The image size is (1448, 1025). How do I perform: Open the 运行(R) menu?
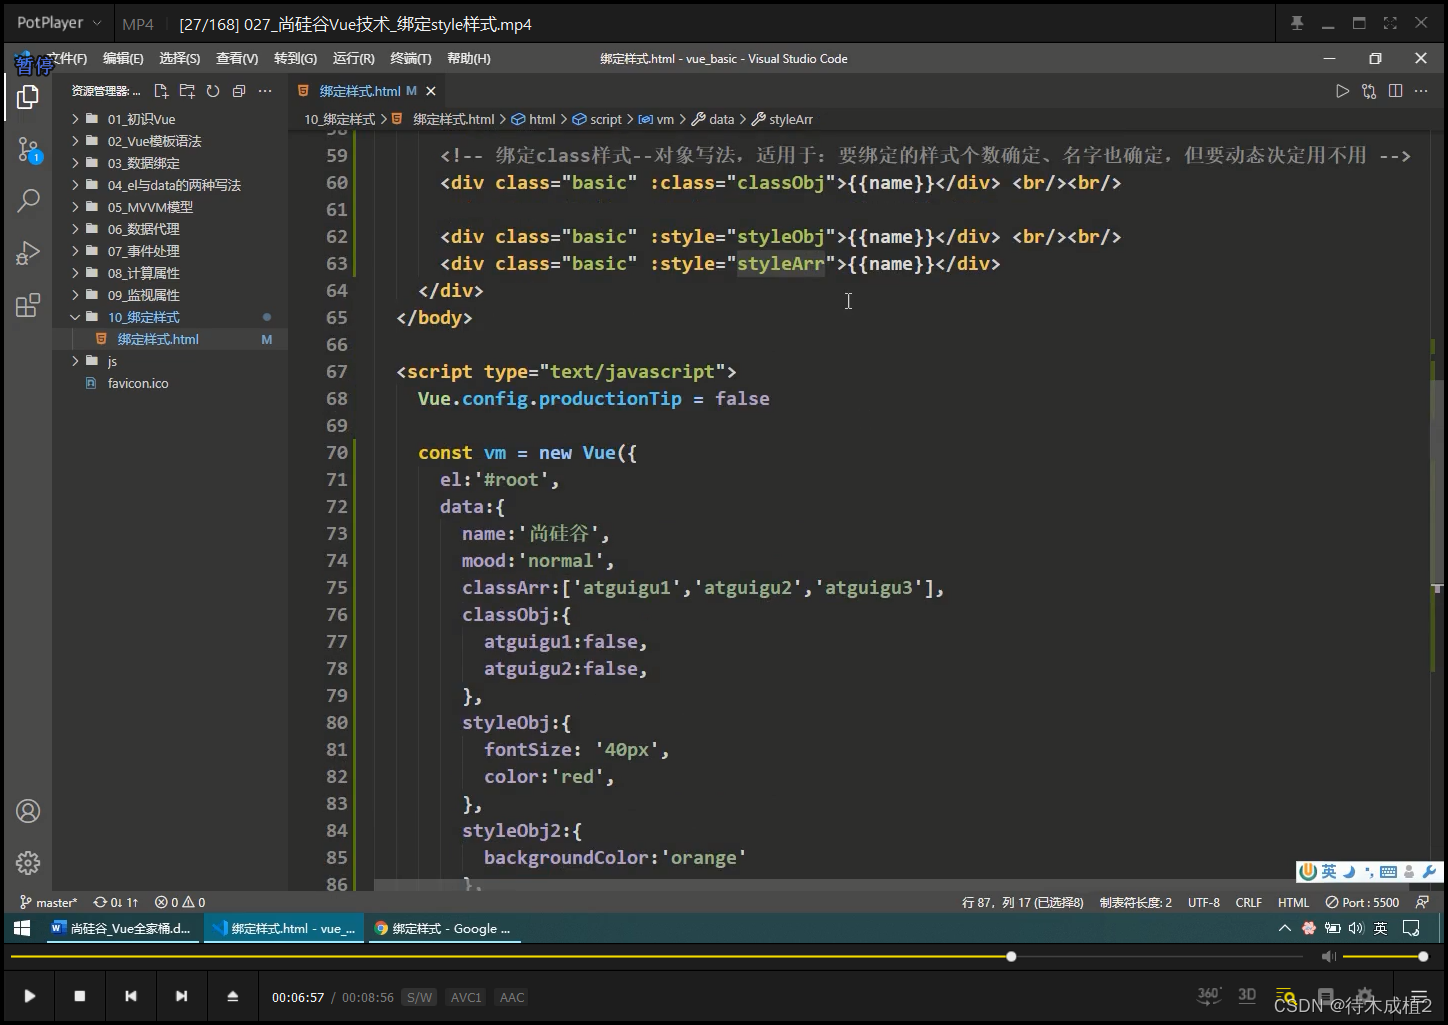354,59
